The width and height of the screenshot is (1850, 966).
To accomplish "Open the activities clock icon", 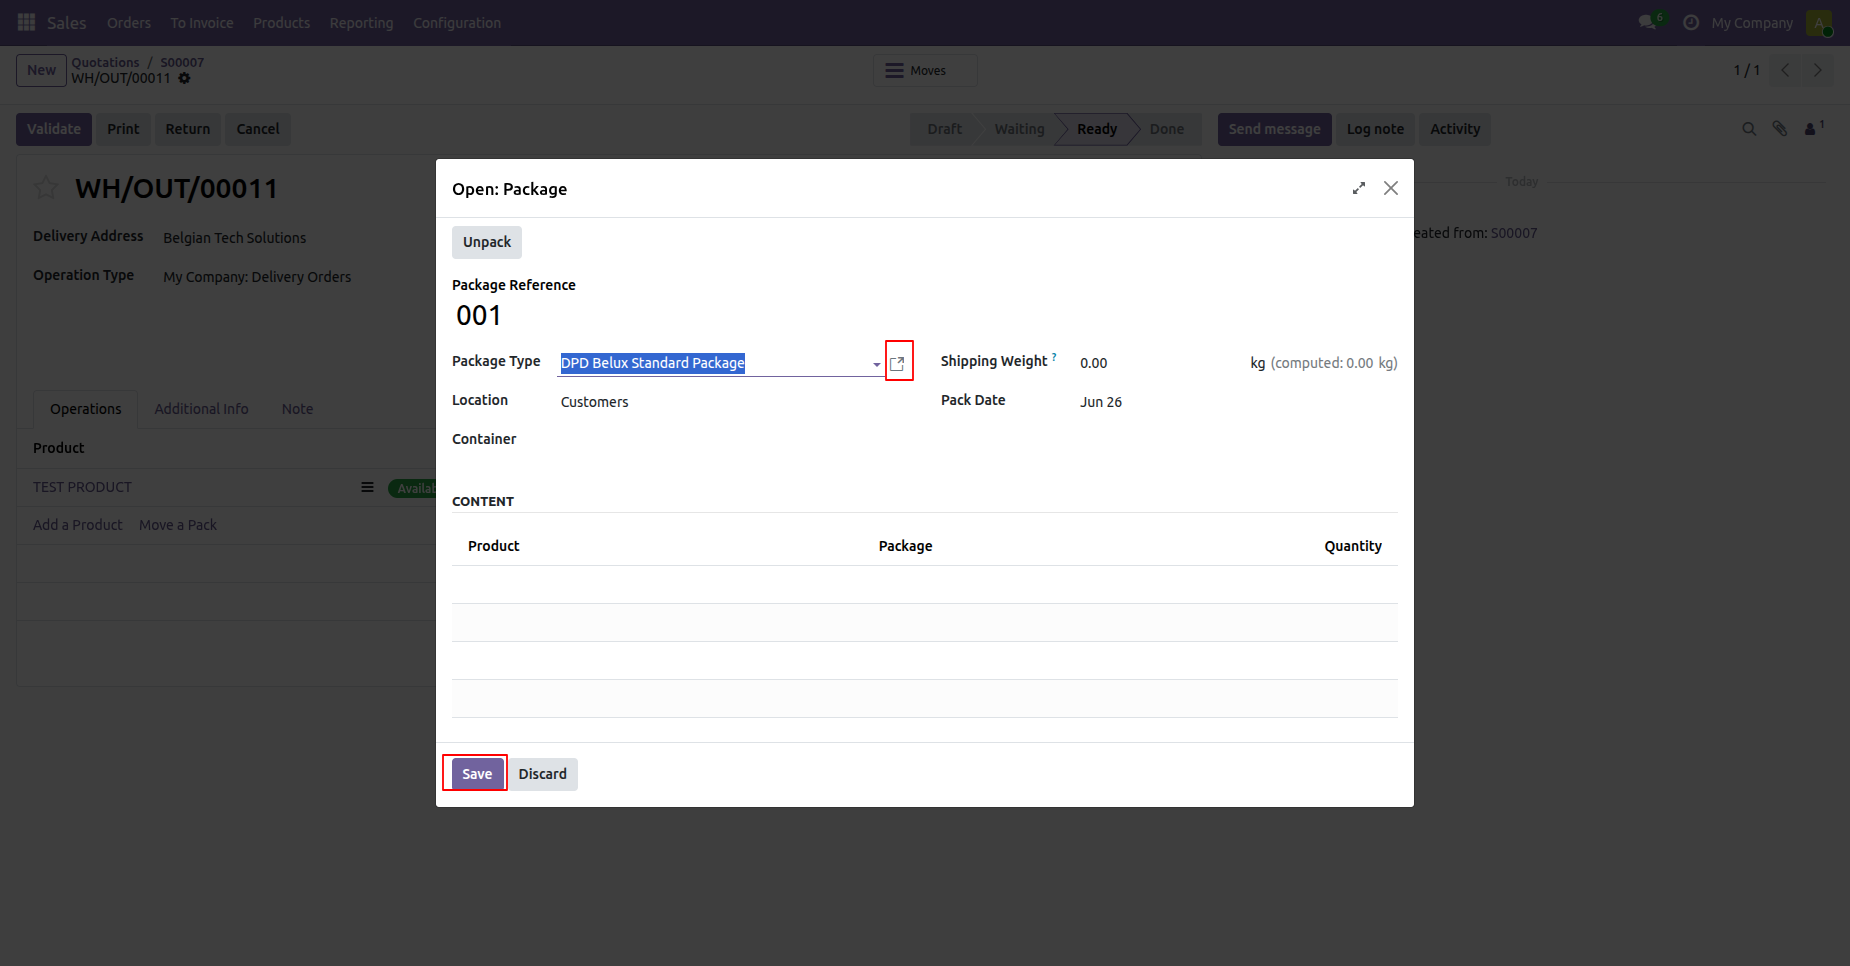I will point(1691,22).
